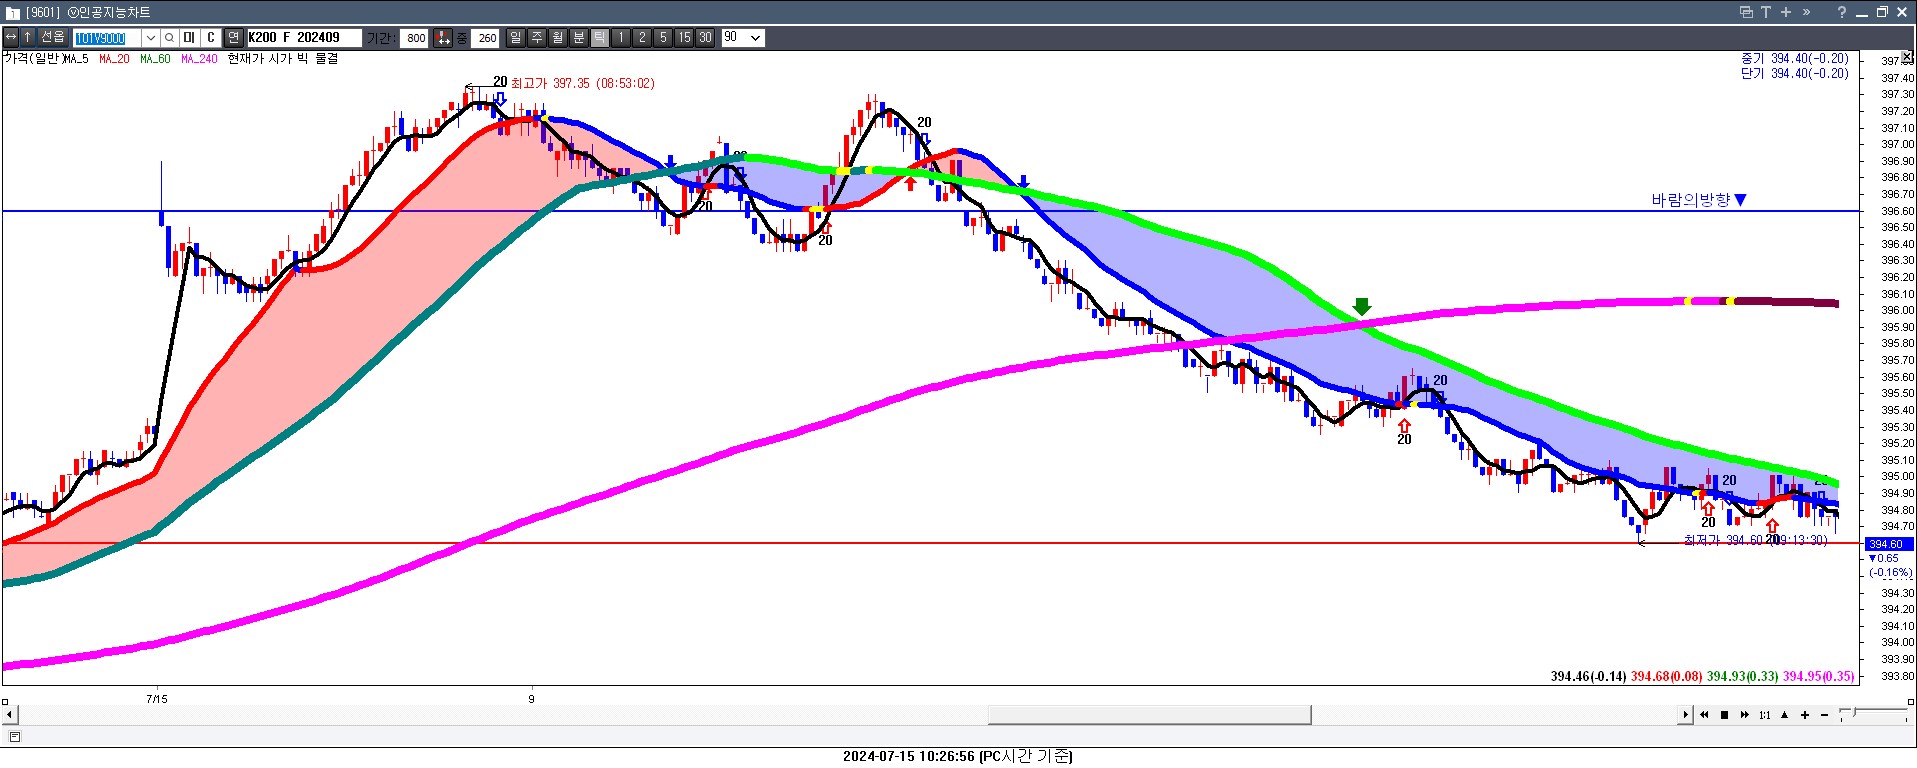Viewport: 1917px width, 768px height.
Task: Click the zoom in plus icon at bottom right
Action: (1805, 715)
